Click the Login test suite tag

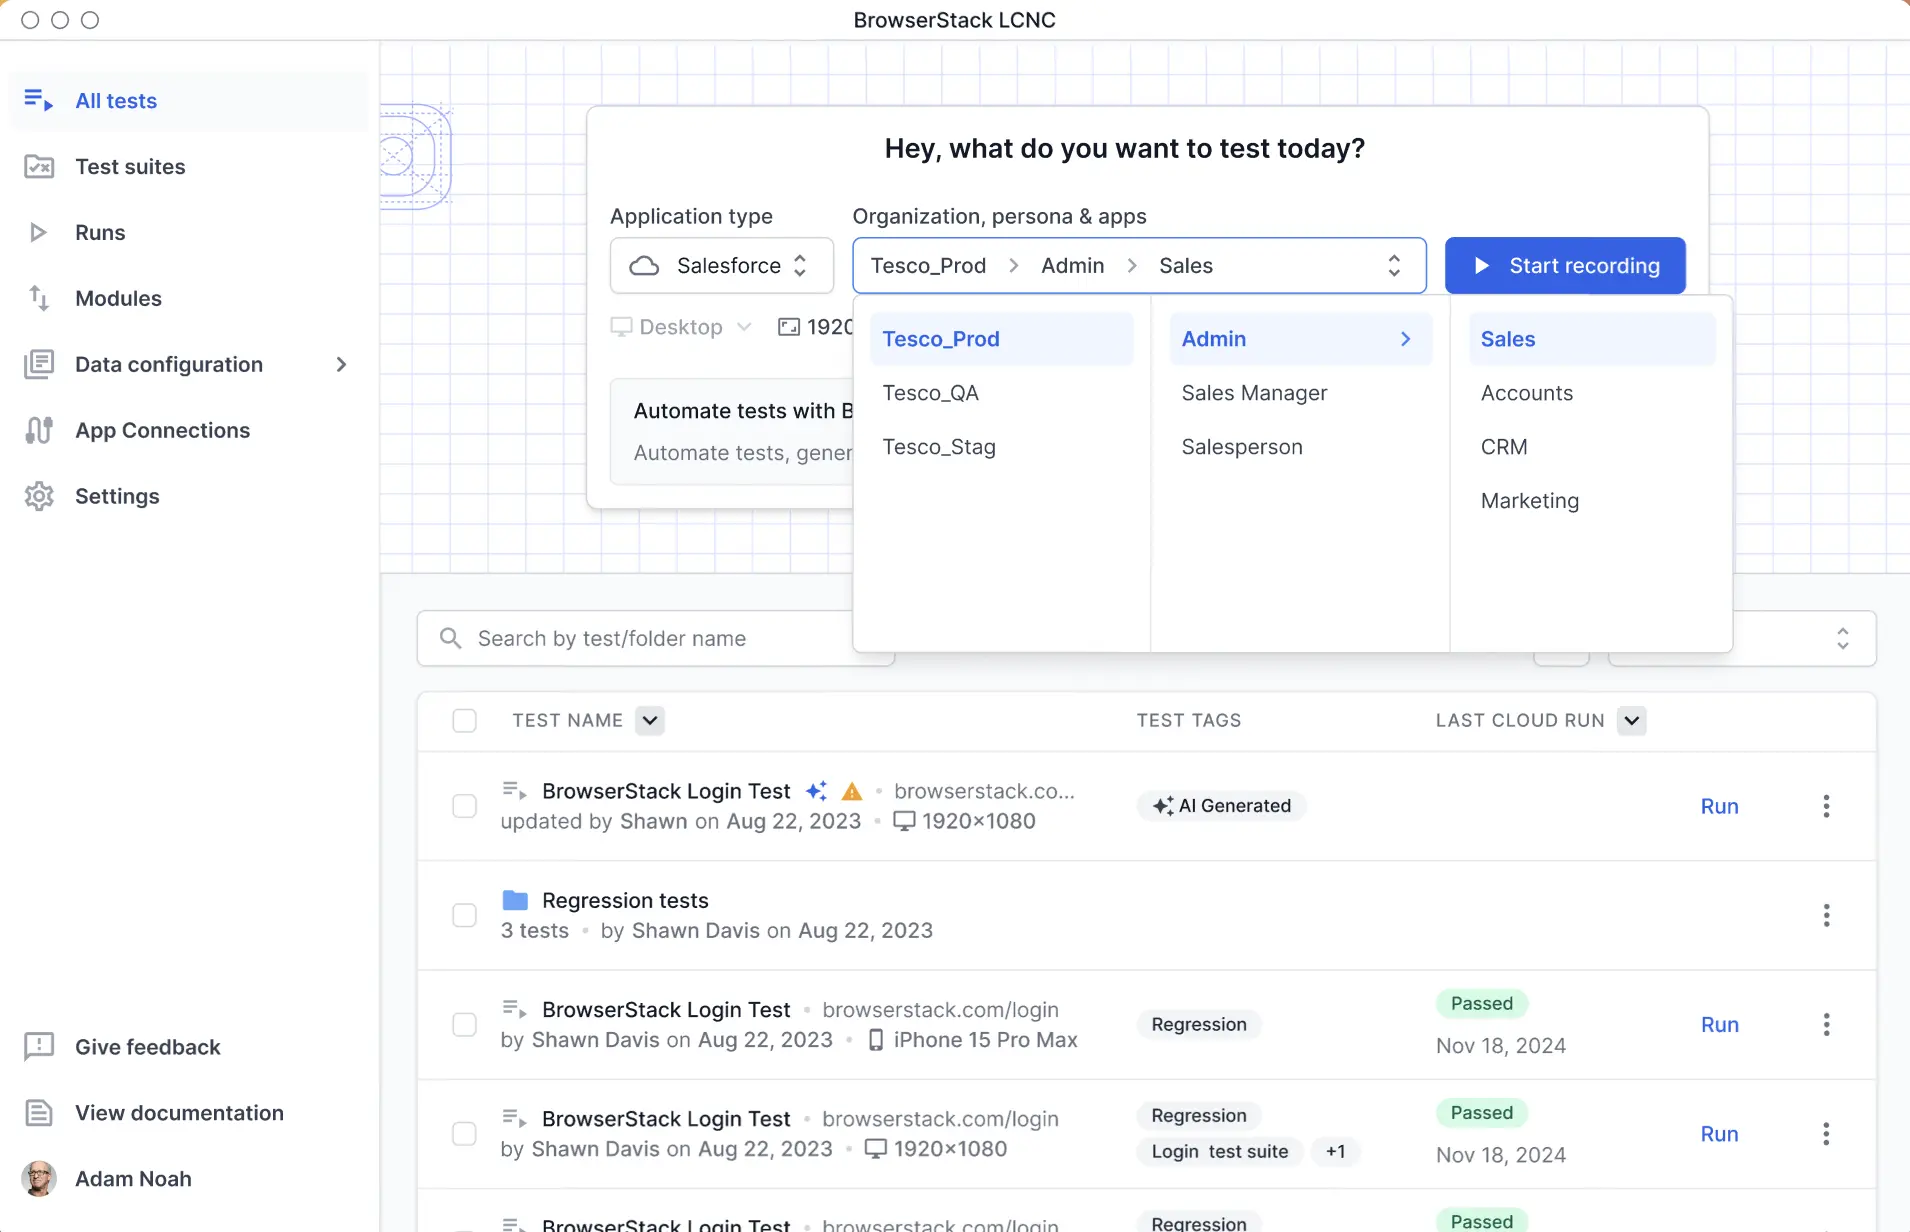[x=1220, y=1152]
